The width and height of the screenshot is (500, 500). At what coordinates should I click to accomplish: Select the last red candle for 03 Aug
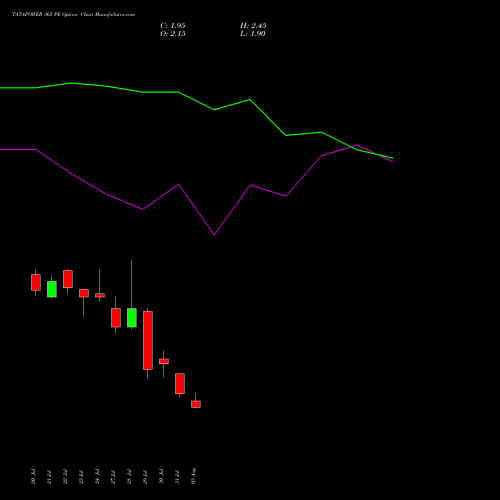coord(196,404)
